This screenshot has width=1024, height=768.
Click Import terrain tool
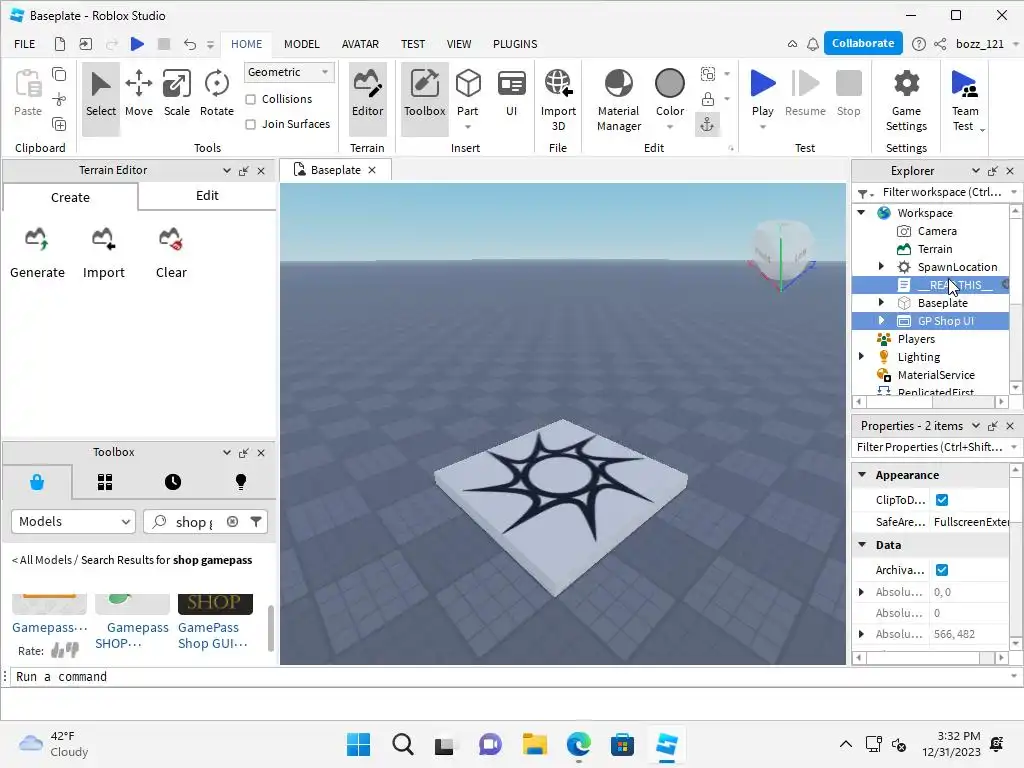click(103, 253)
